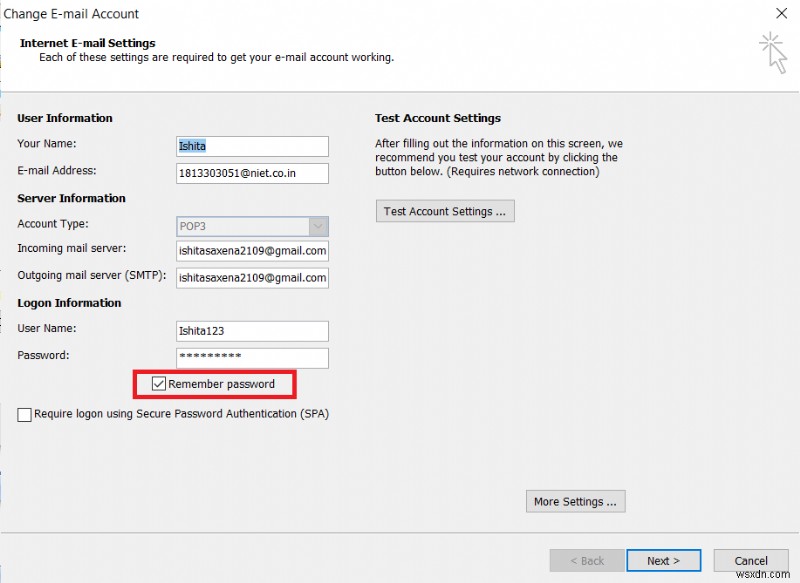
Task: Click the Incoming mail server field
Action: [x=252, y=251]
